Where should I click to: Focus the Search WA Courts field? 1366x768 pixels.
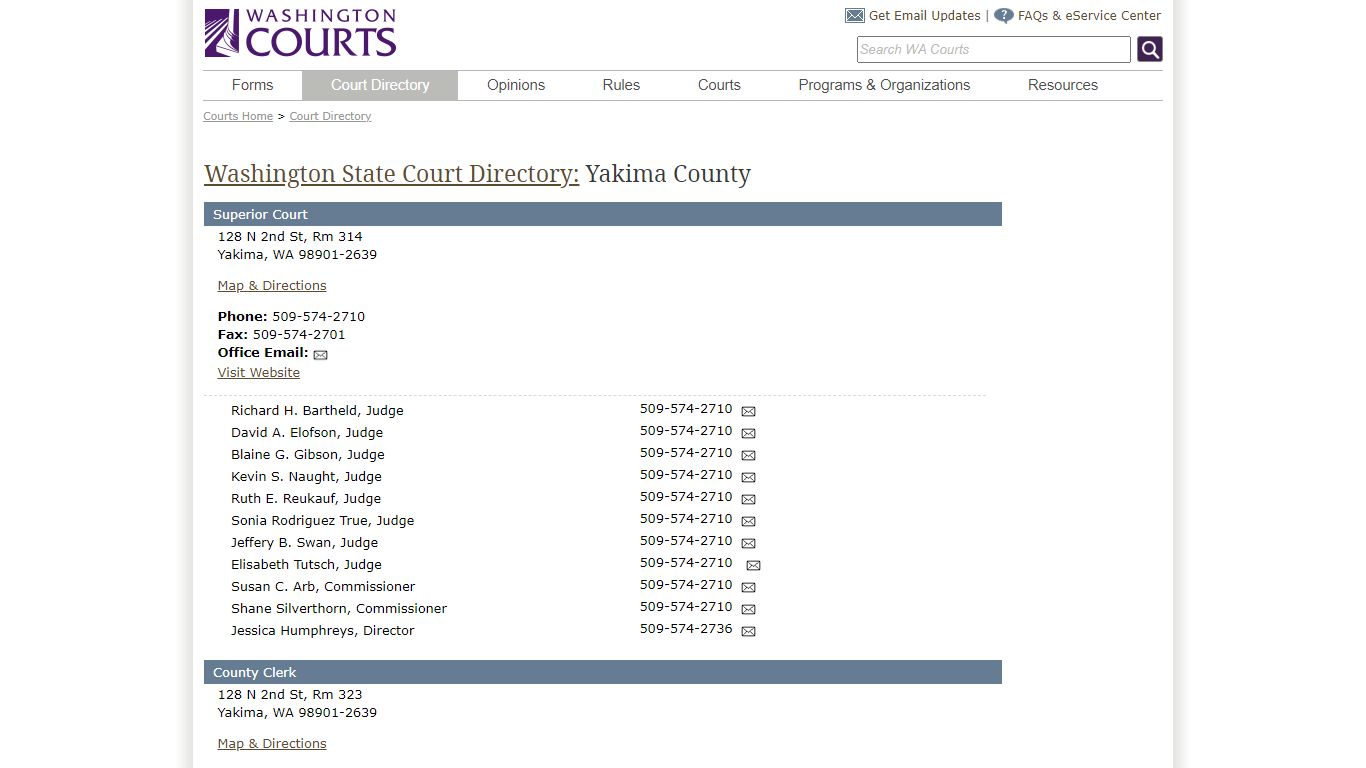point(994,49)
